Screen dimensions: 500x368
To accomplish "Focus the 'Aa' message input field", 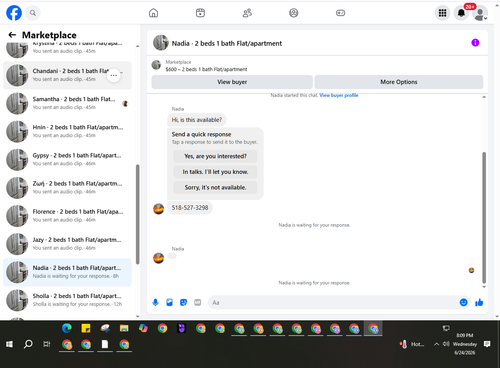I will coord(333,302).
